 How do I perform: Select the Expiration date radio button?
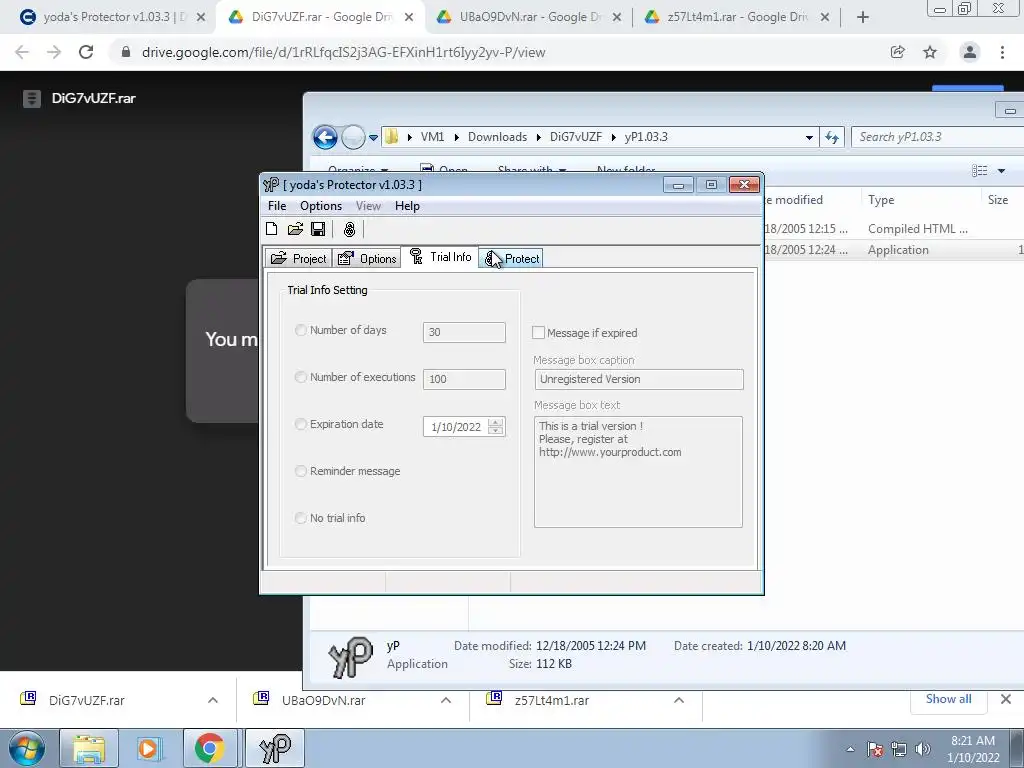click(300, 424)
